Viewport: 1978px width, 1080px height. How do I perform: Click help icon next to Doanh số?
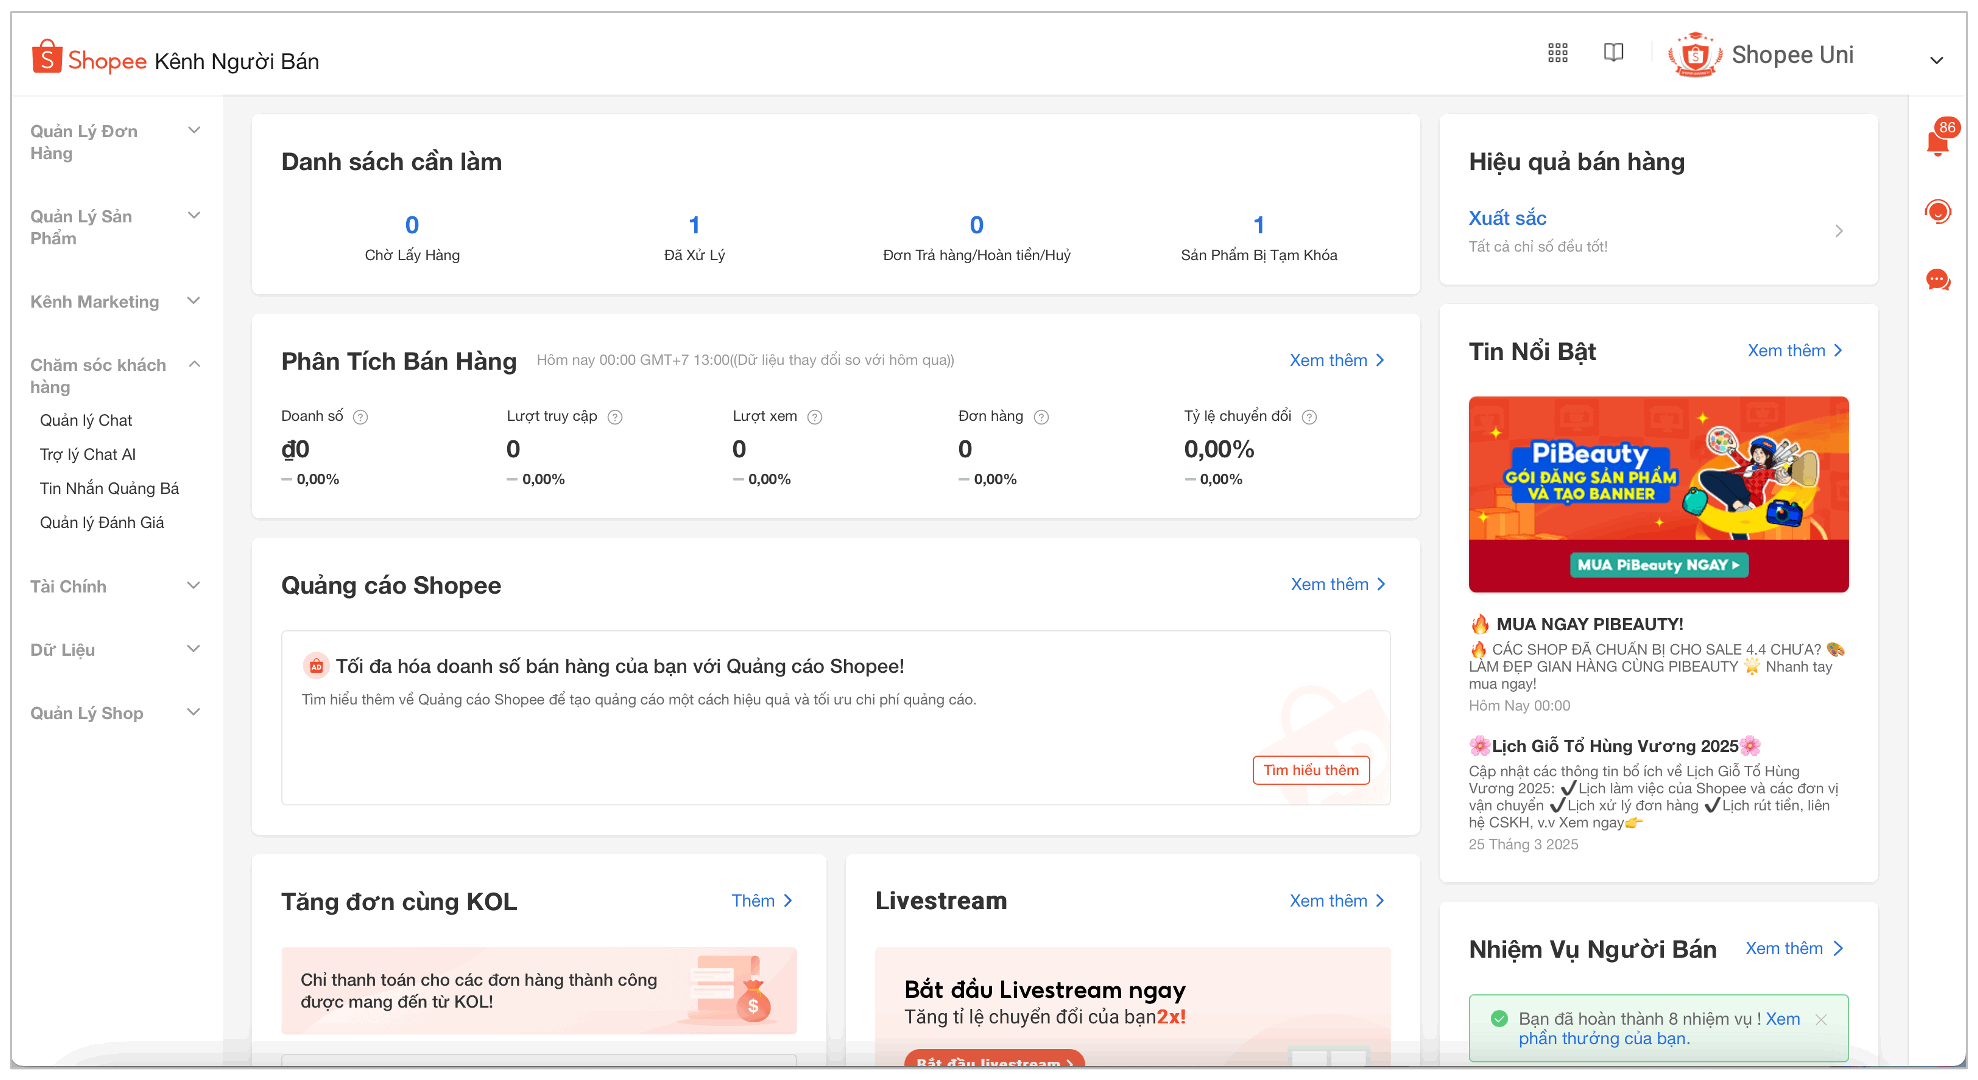pos(361,417)
